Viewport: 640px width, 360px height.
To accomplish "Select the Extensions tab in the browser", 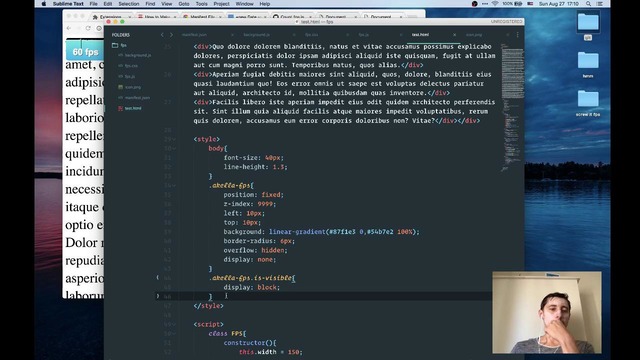I will (110, 17).
